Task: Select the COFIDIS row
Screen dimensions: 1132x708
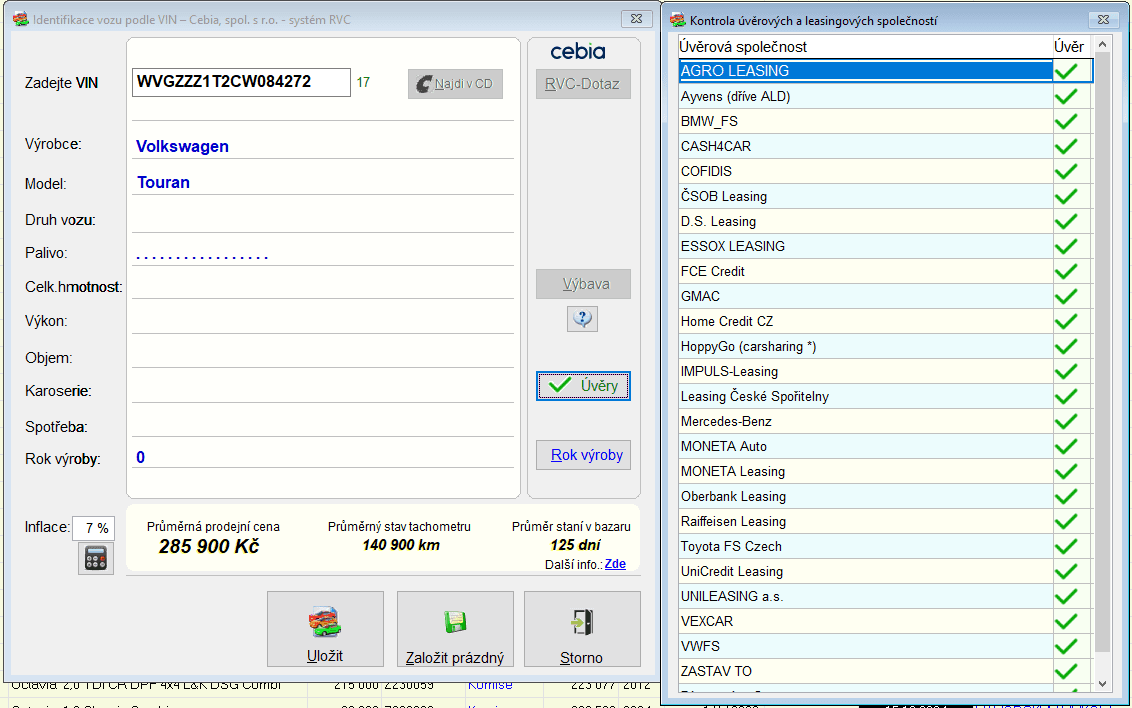Action: (885, 171)
